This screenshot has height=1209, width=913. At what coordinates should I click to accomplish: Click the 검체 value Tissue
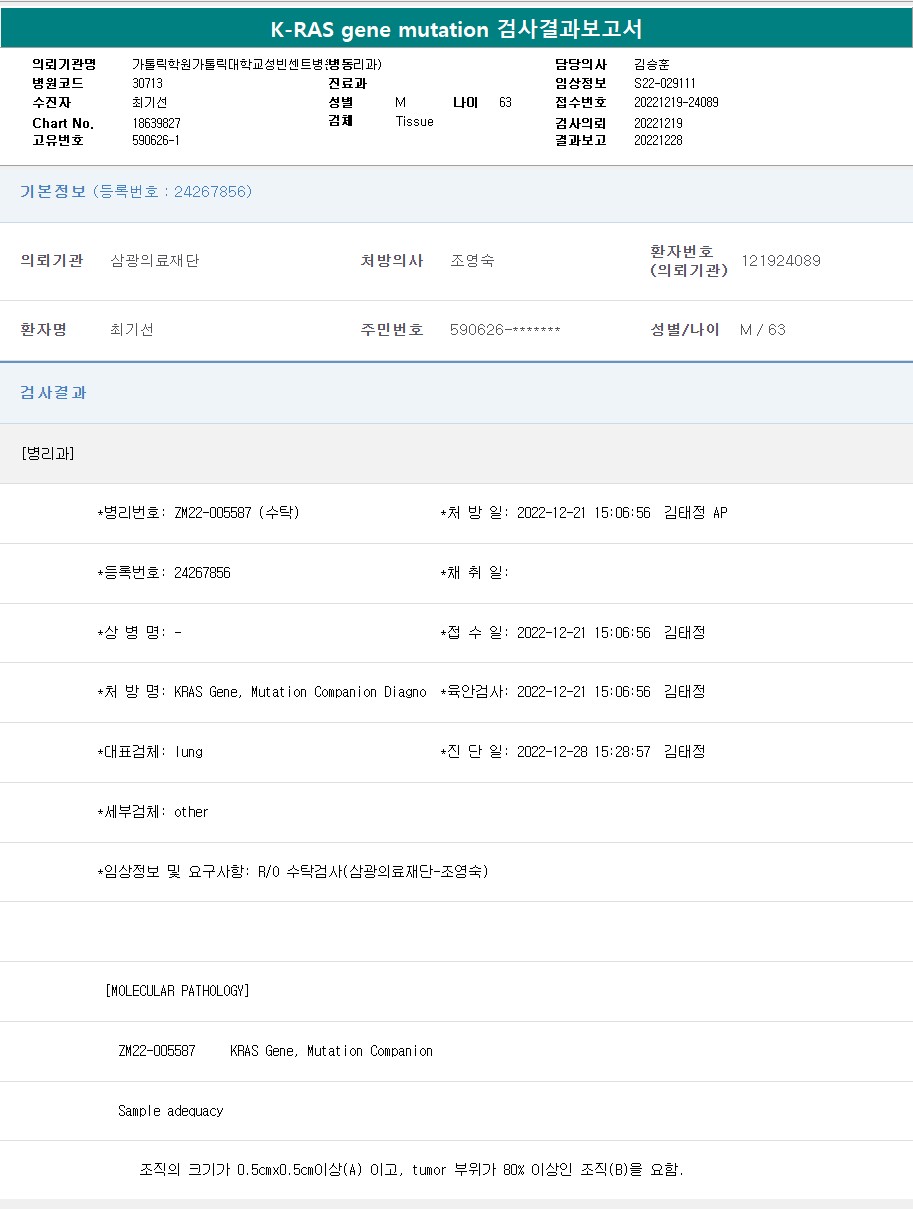[x=414, y=121]
